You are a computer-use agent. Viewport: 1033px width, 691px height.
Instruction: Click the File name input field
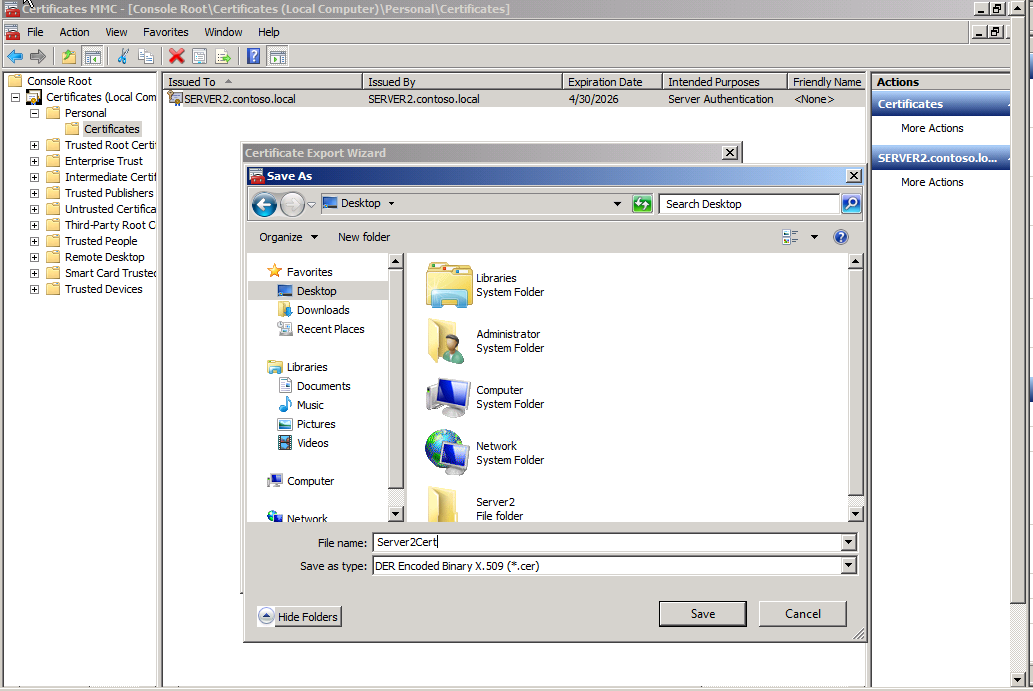coord(607,542)
